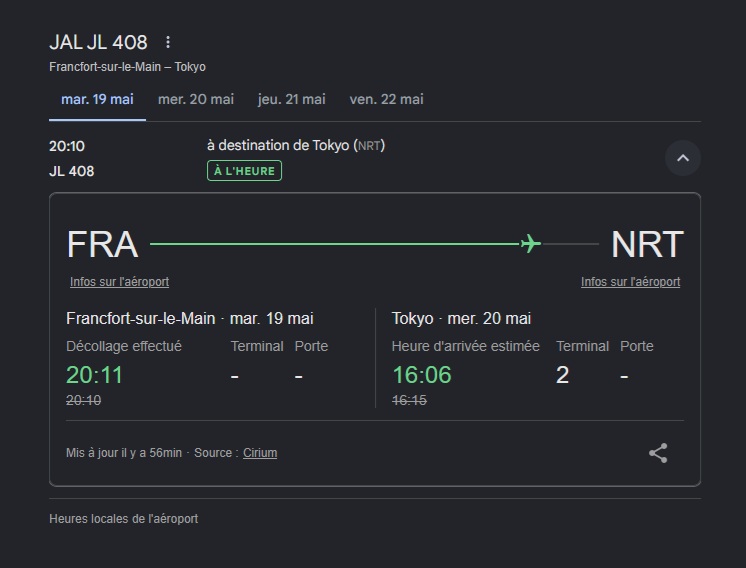Click the crossed-out scheduled time 20:10
Screen dimensions: 746x568
coord(84,401)
